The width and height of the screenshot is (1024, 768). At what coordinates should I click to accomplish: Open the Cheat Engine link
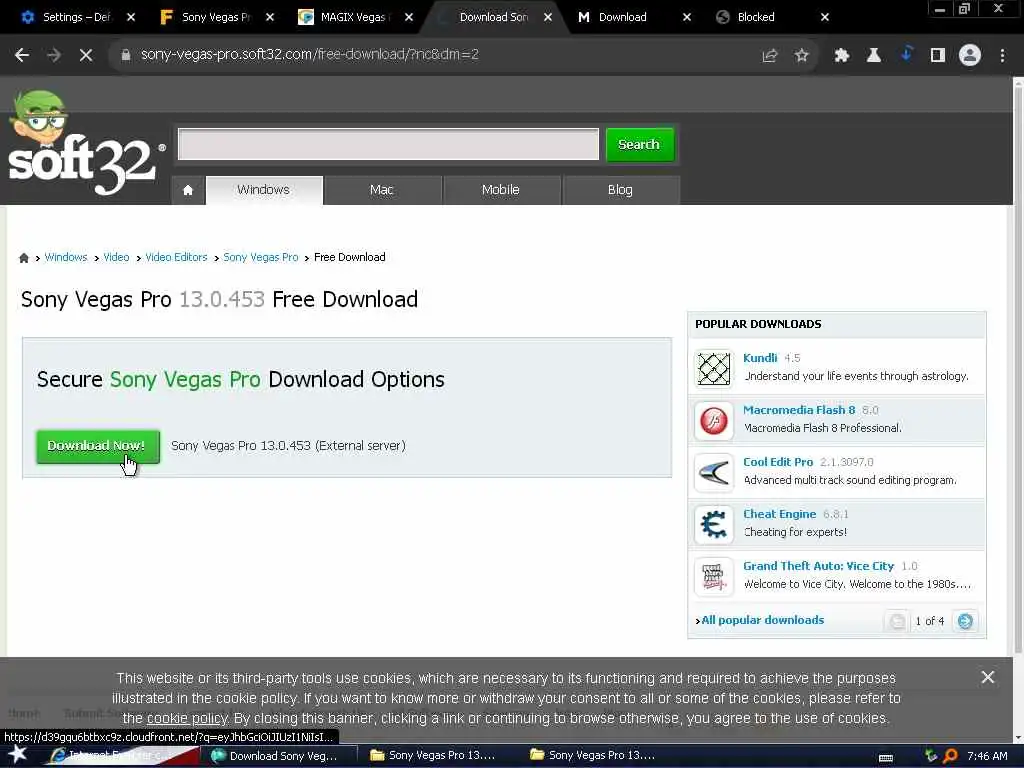coord(780,514)
